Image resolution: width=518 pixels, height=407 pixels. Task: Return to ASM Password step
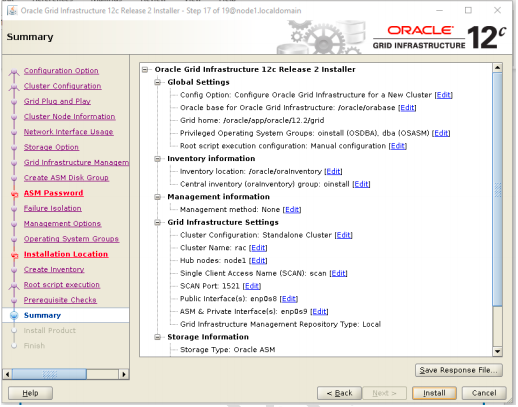pyautogui.click(x=53, y=193)
